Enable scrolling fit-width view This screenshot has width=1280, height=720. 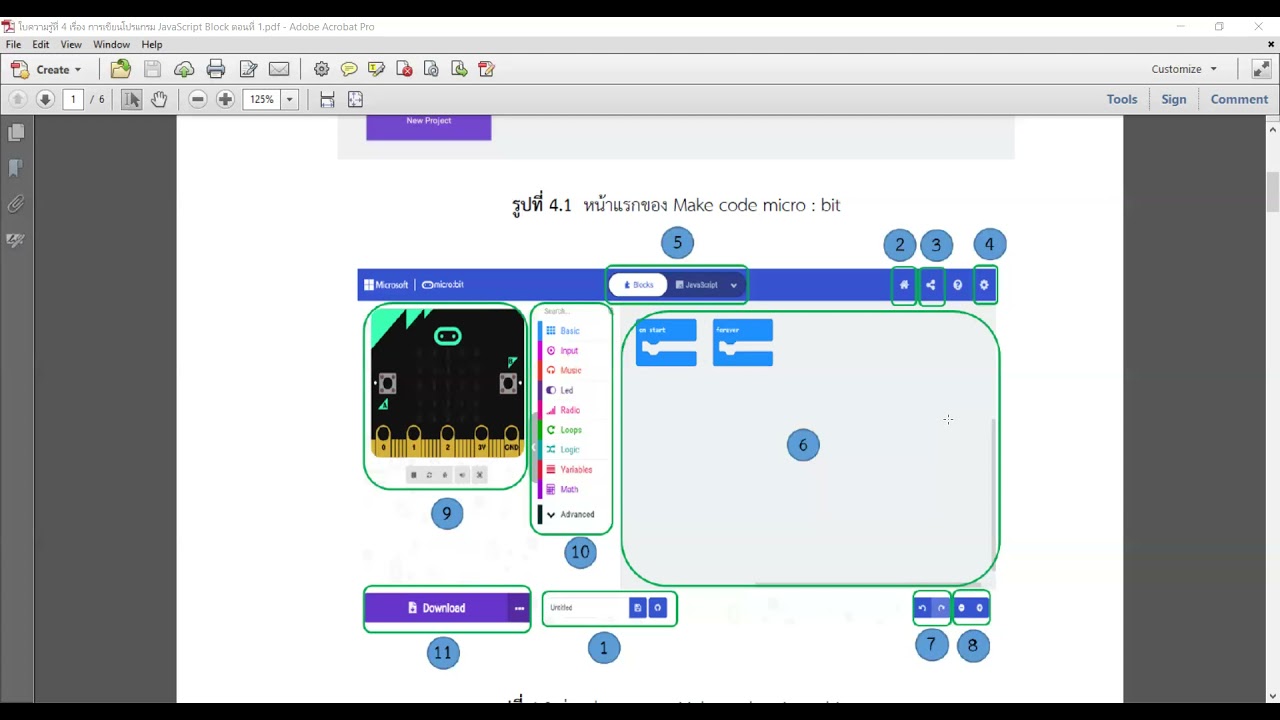tap(327, 99)
